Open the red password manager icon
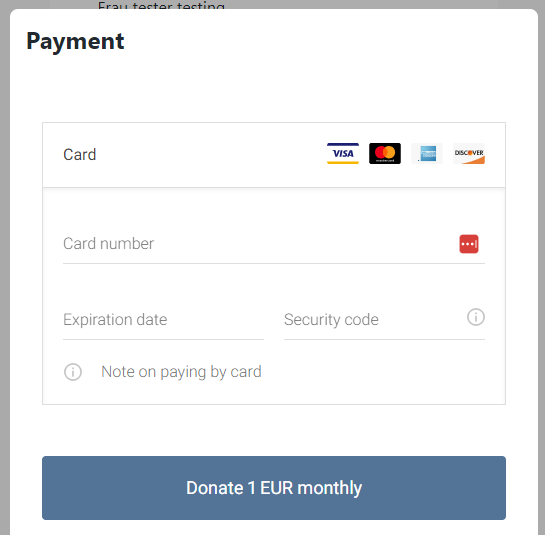 (x=469, y=244)
